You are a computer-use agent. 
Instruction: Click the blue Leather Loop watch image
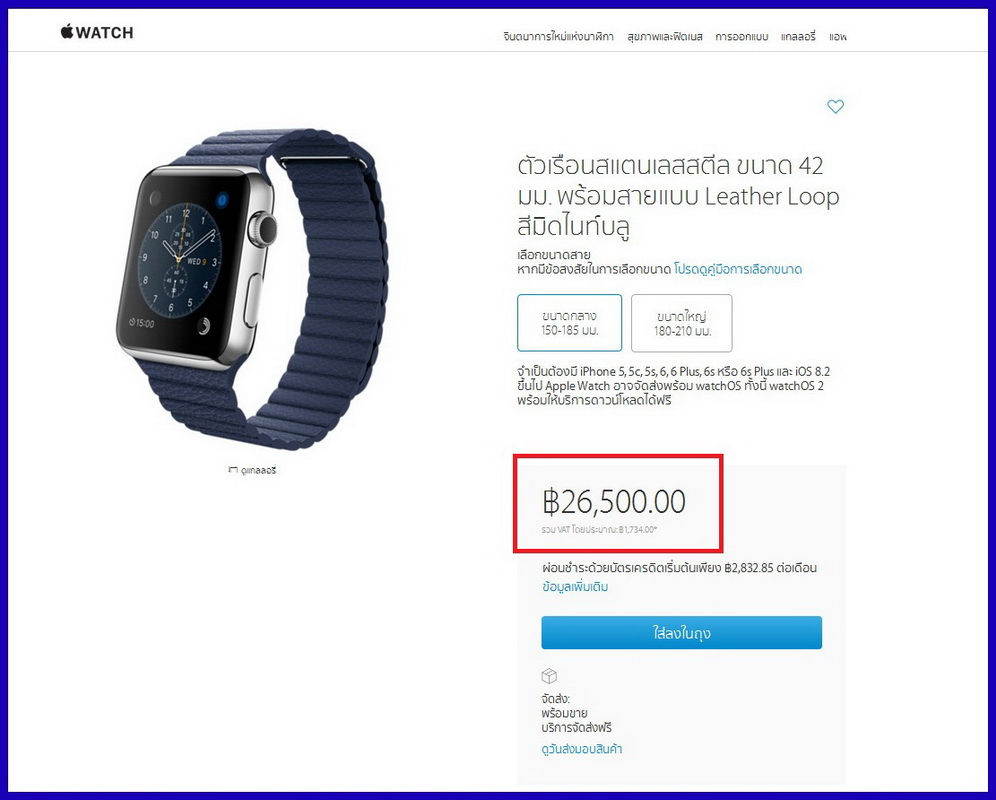click(x=252, y=289)
